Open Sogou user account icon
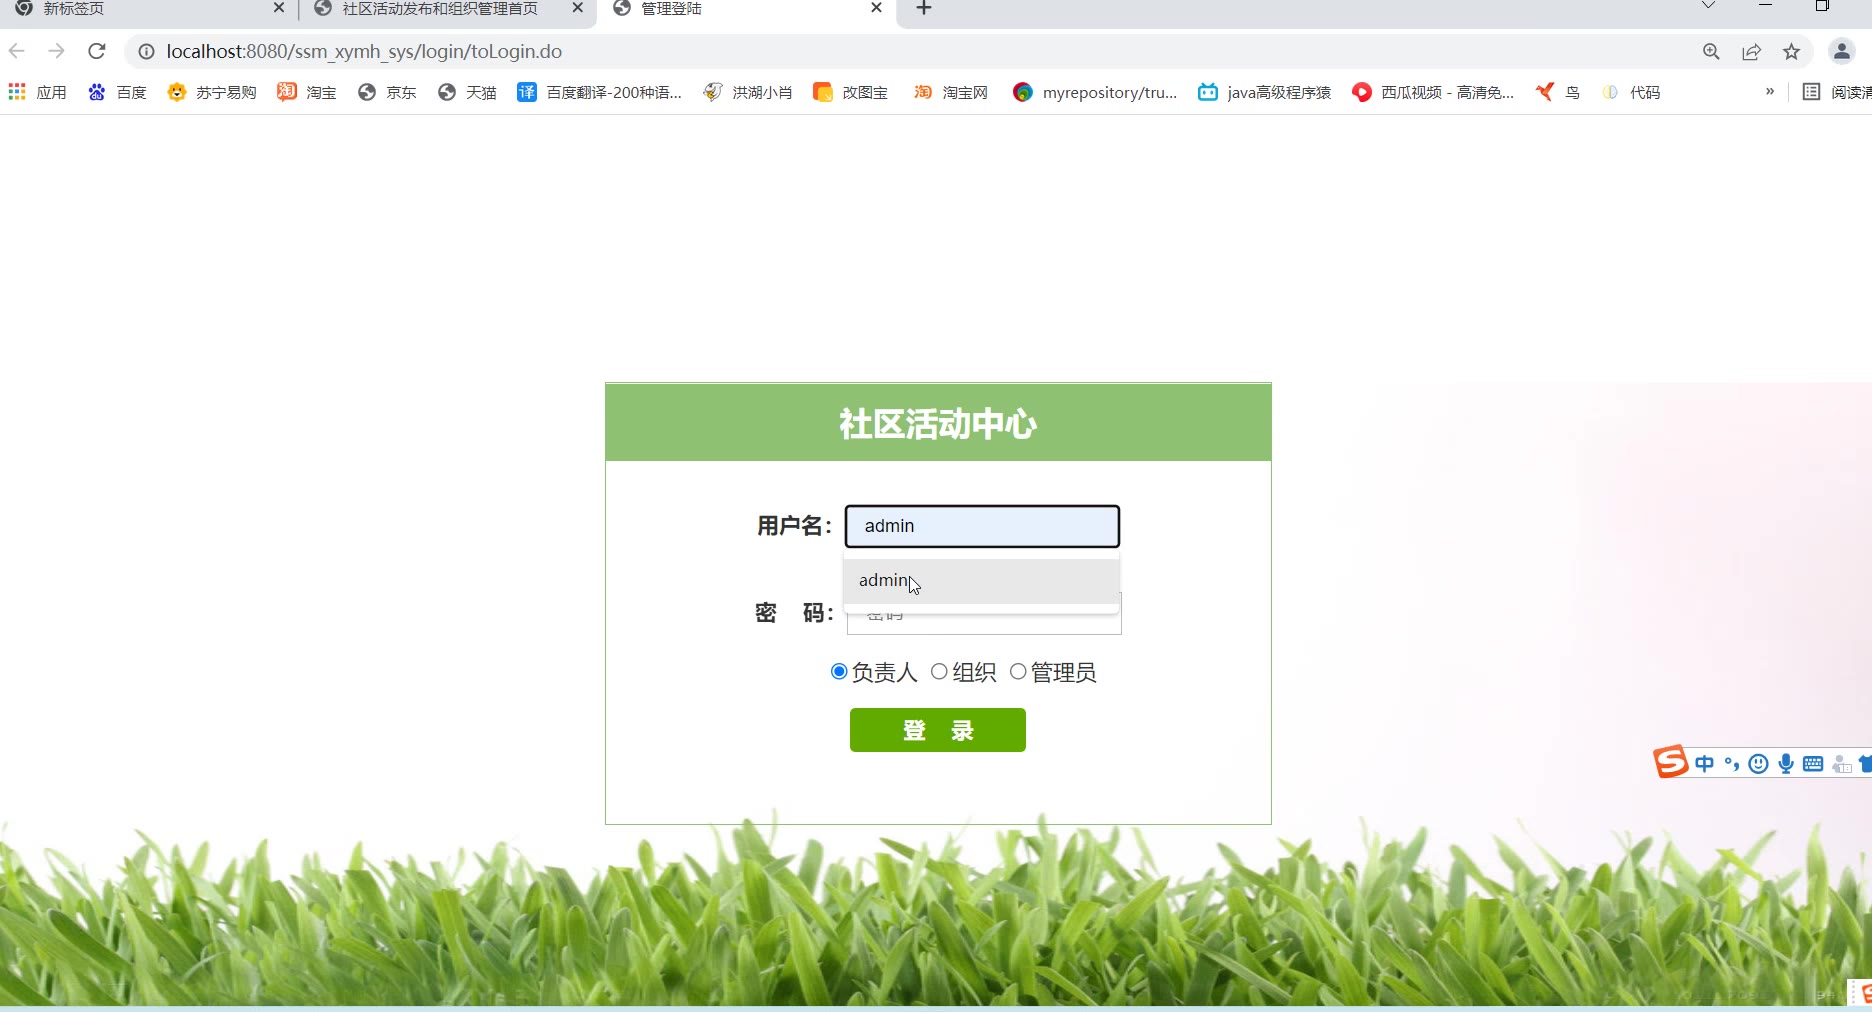Screen dimensions: 1872x1012 [x=1842, y=764]
